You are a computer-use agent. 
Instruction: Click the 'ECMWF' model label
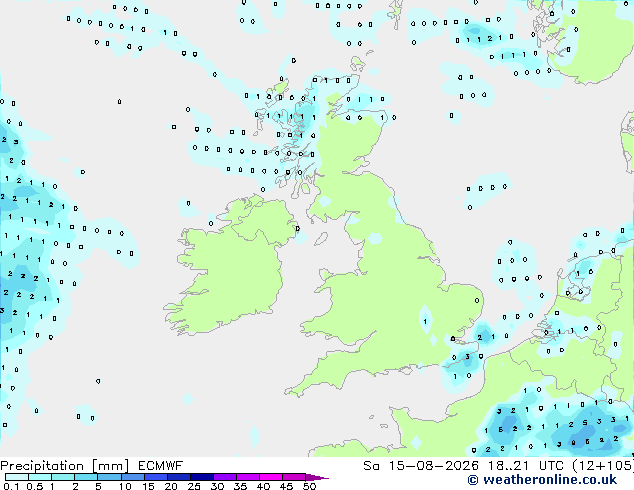pos(160,466)
